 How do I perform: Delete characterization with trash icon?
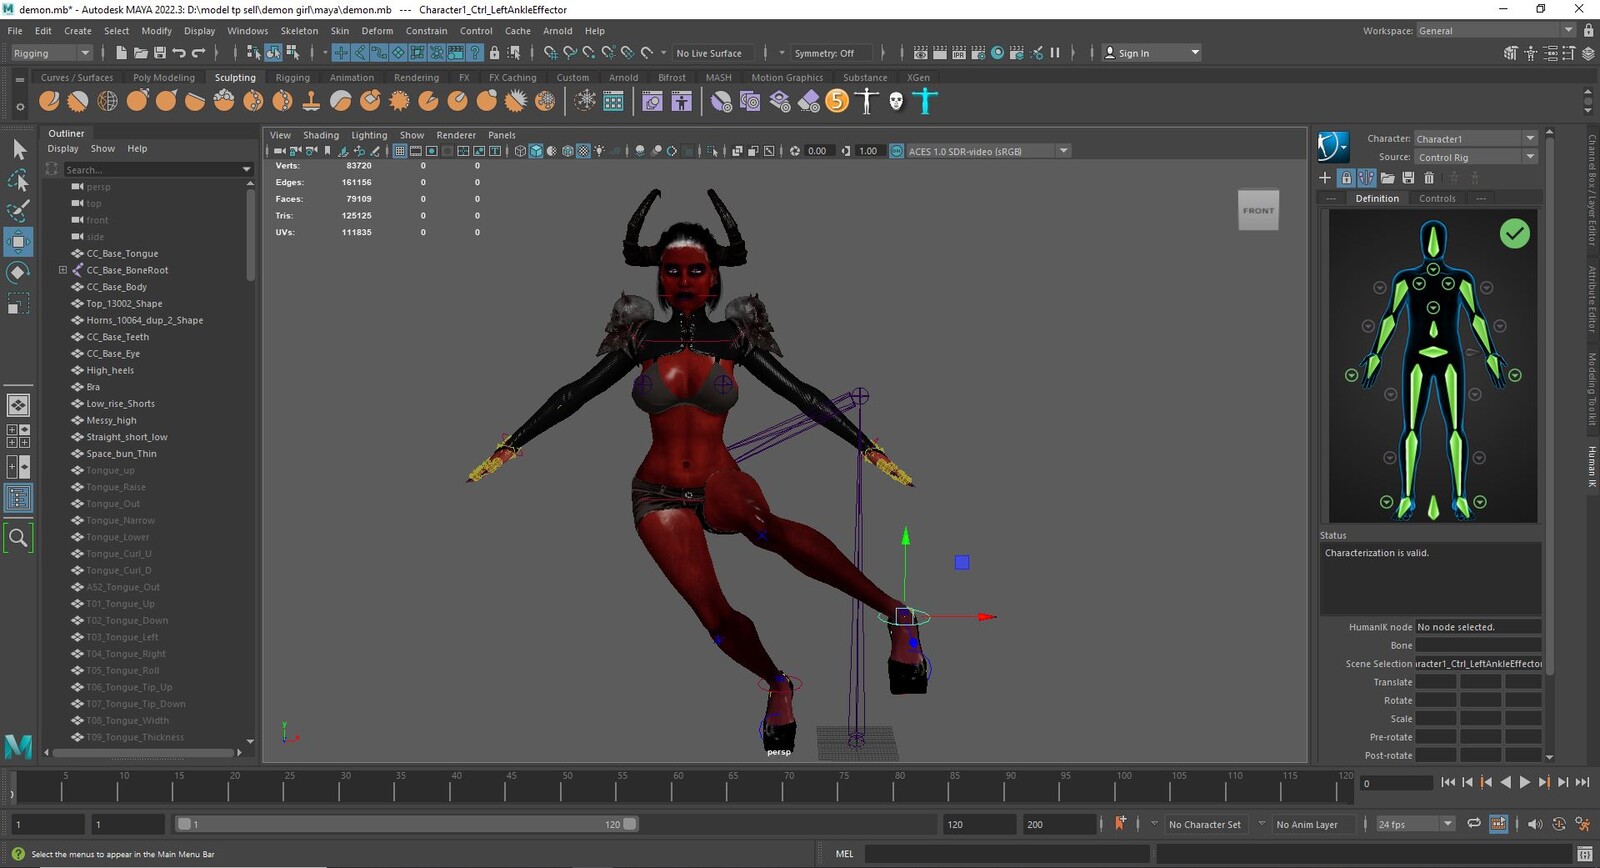(1429, 178)
